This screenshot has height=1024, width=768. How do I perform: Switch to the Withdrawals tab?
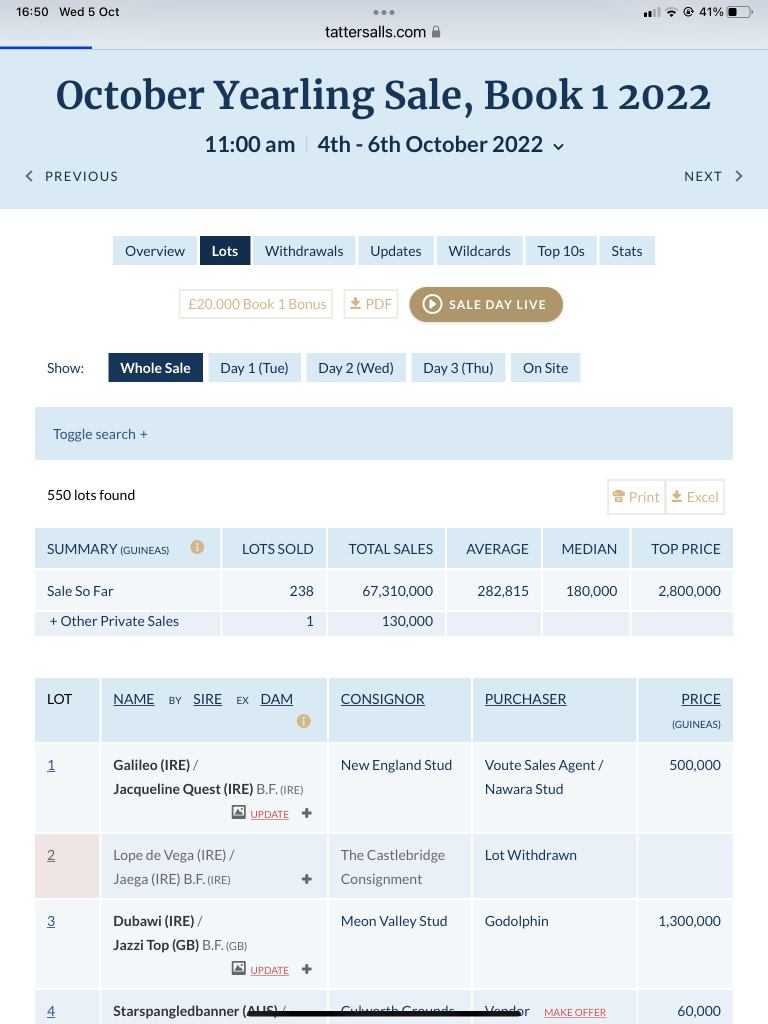(304, 251)
